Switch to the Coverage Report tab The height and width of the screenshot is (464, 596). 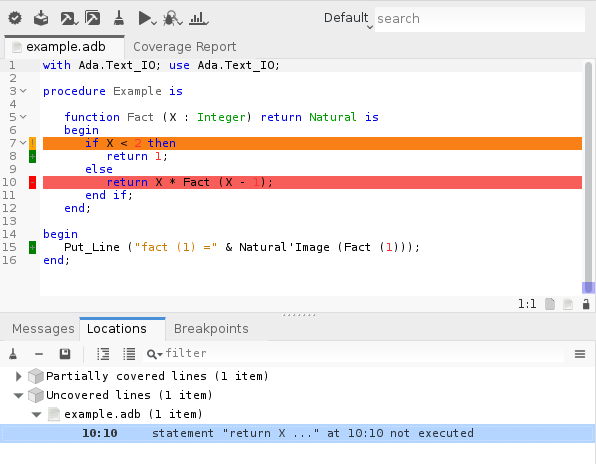pyautogui.click(x=184, y=47)
